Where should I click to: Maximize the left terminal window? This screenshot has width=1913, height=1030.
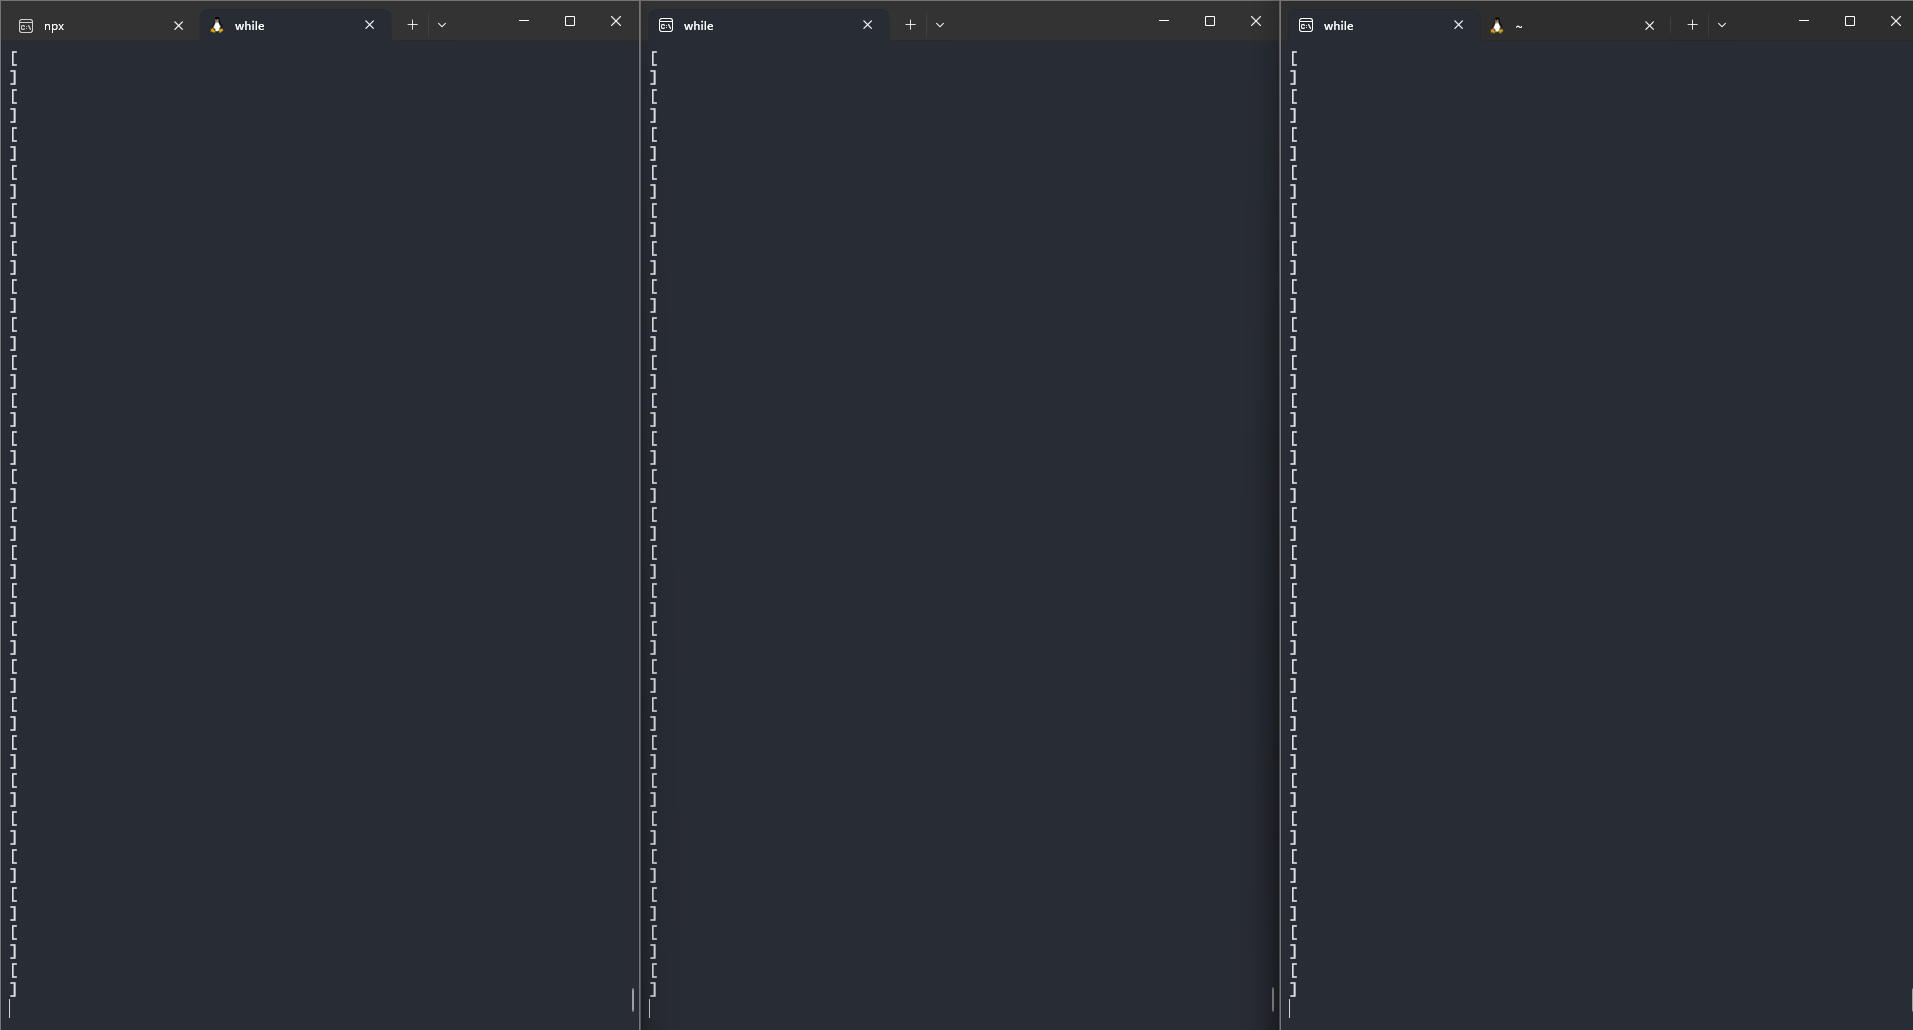570,21
